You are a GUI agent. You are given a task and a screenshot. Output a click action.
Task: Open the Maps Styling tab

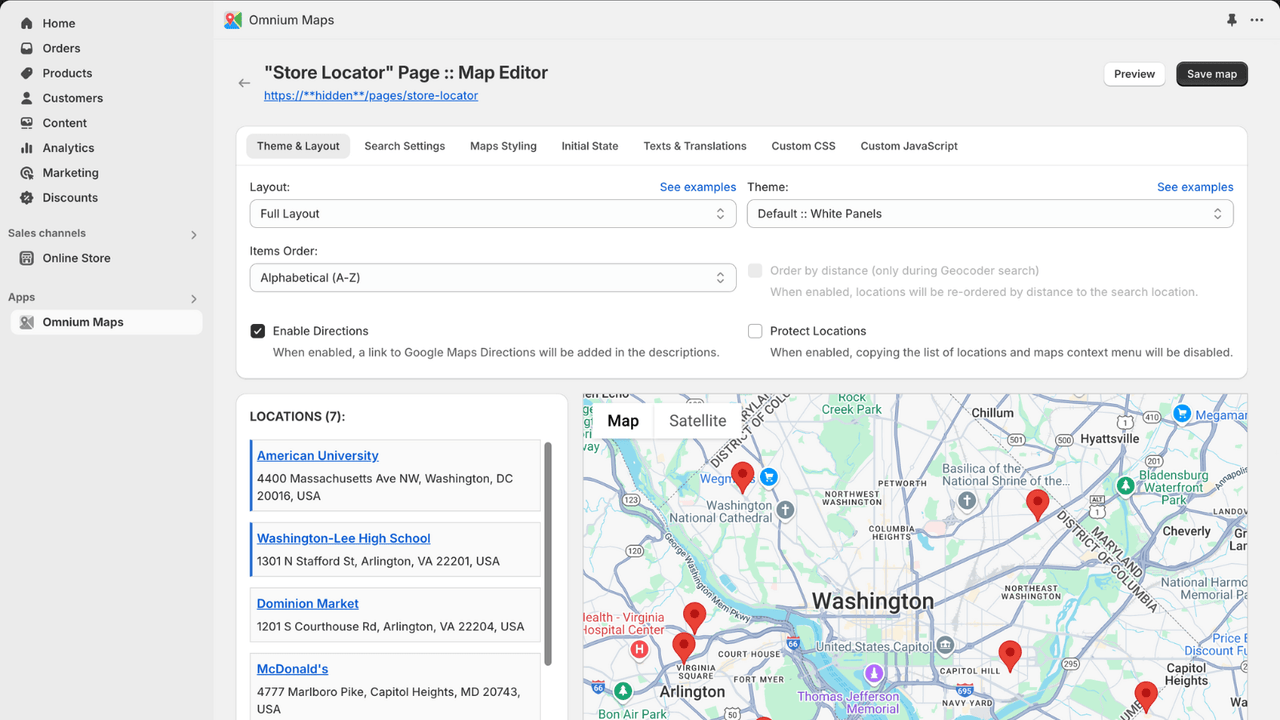503,146
